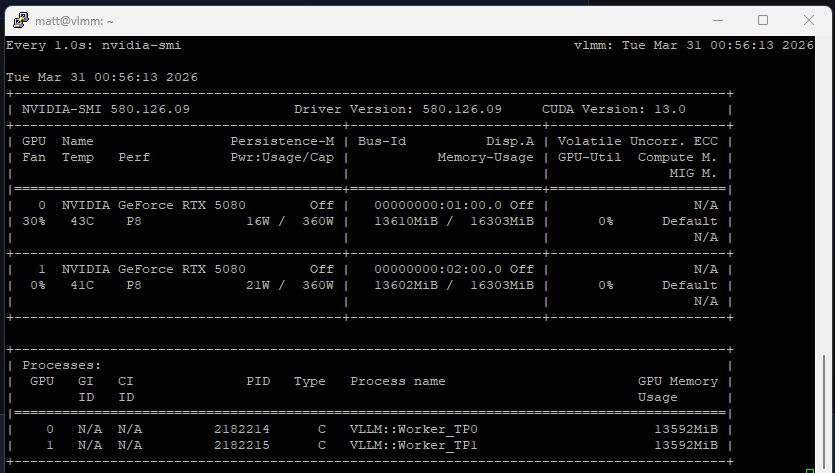Click the 'Processes:' section label
Screen dimensions: 835x473
pos(62,365)
